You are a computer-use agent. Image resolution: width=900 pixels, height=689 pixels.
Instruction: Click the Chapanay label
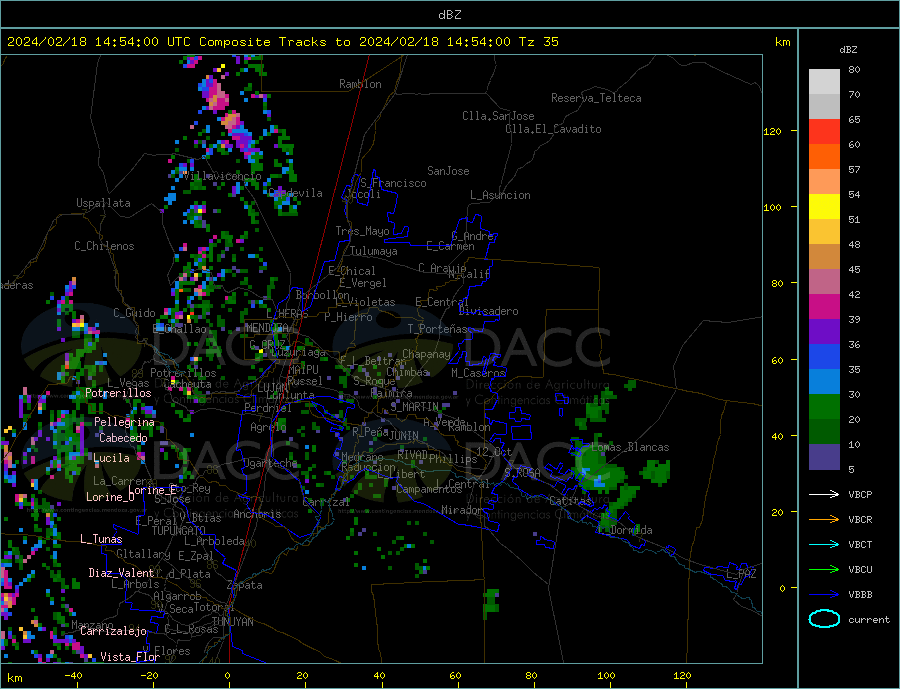426,354
